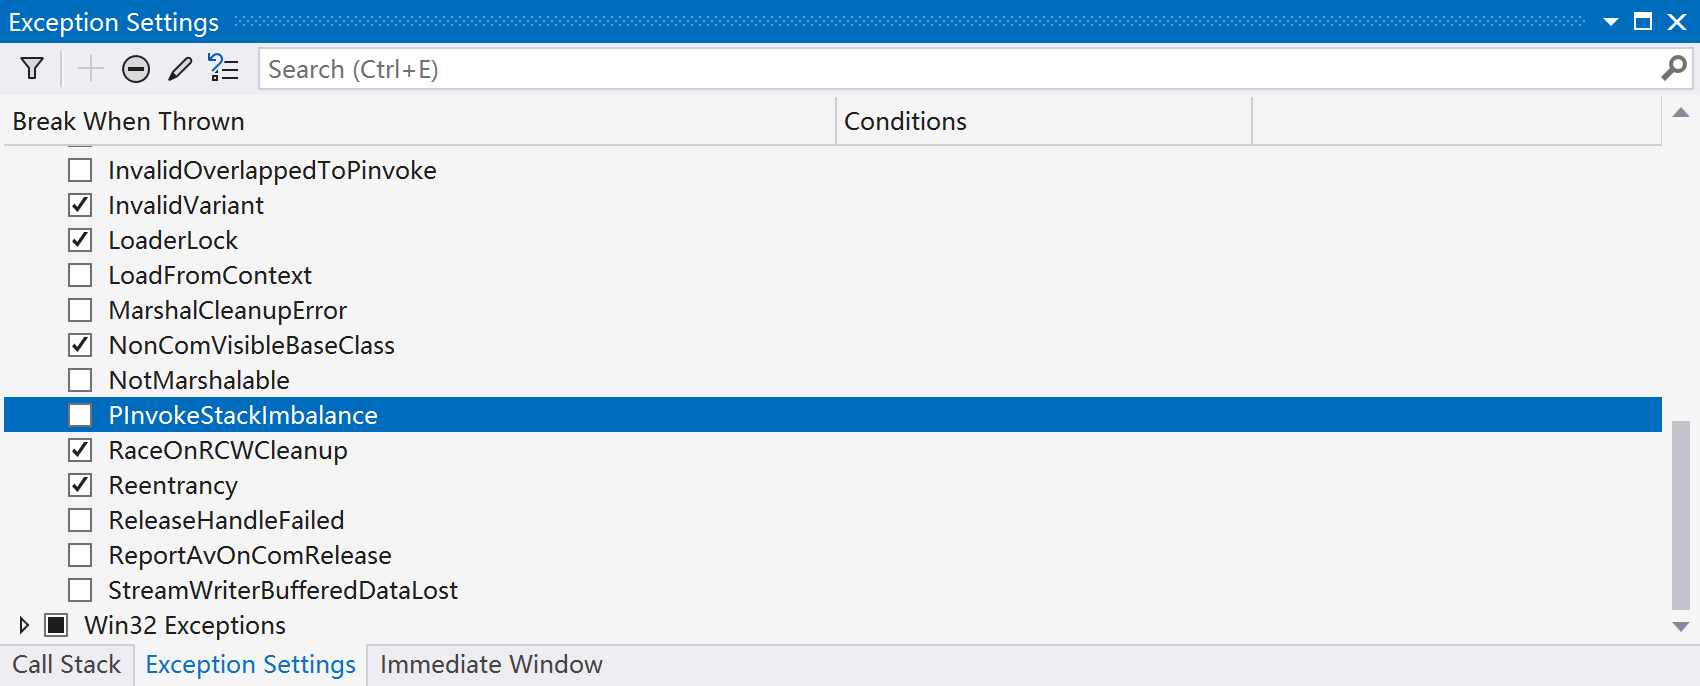Click the search magnifier icon
Image resolution: width=1700 pixels, height=686 pixels.
(x=1674, y=68)
